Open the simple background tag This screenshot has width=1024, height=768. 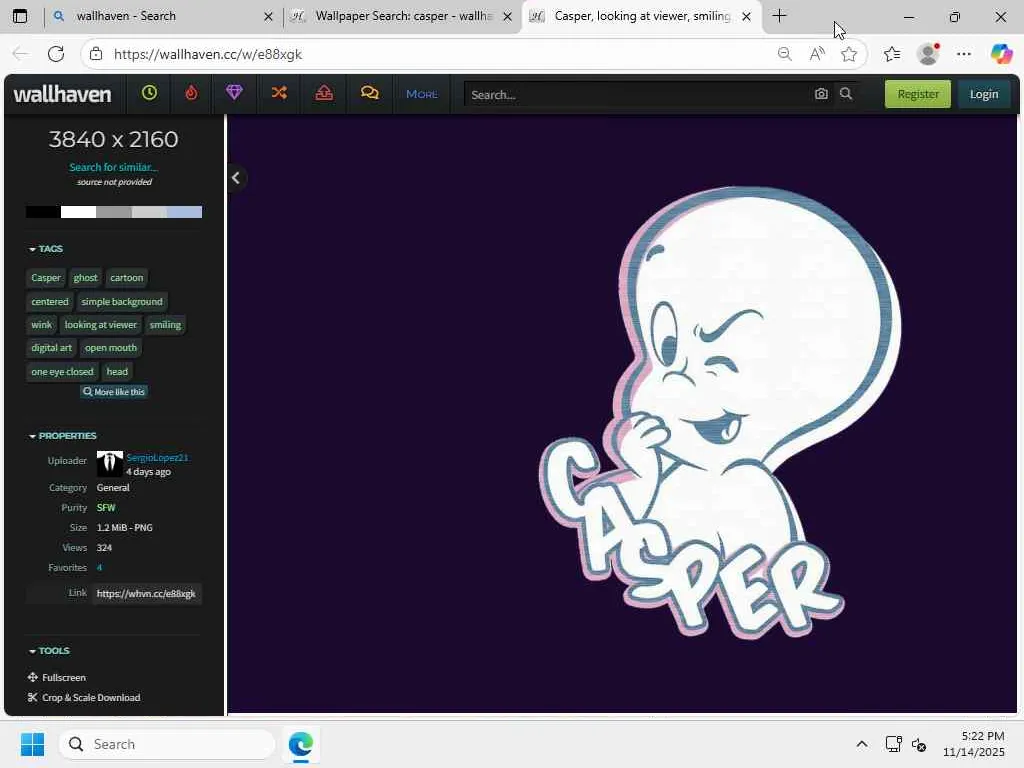(122, 302)
